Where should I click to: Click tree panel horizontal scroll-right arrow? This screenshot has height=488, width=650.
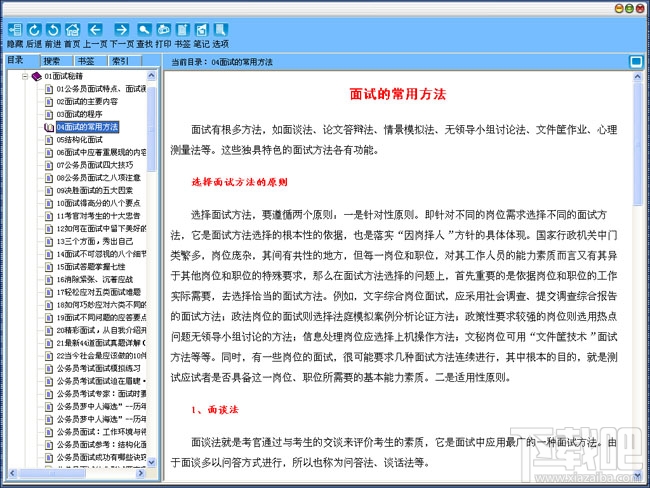(x=141, y=473)
